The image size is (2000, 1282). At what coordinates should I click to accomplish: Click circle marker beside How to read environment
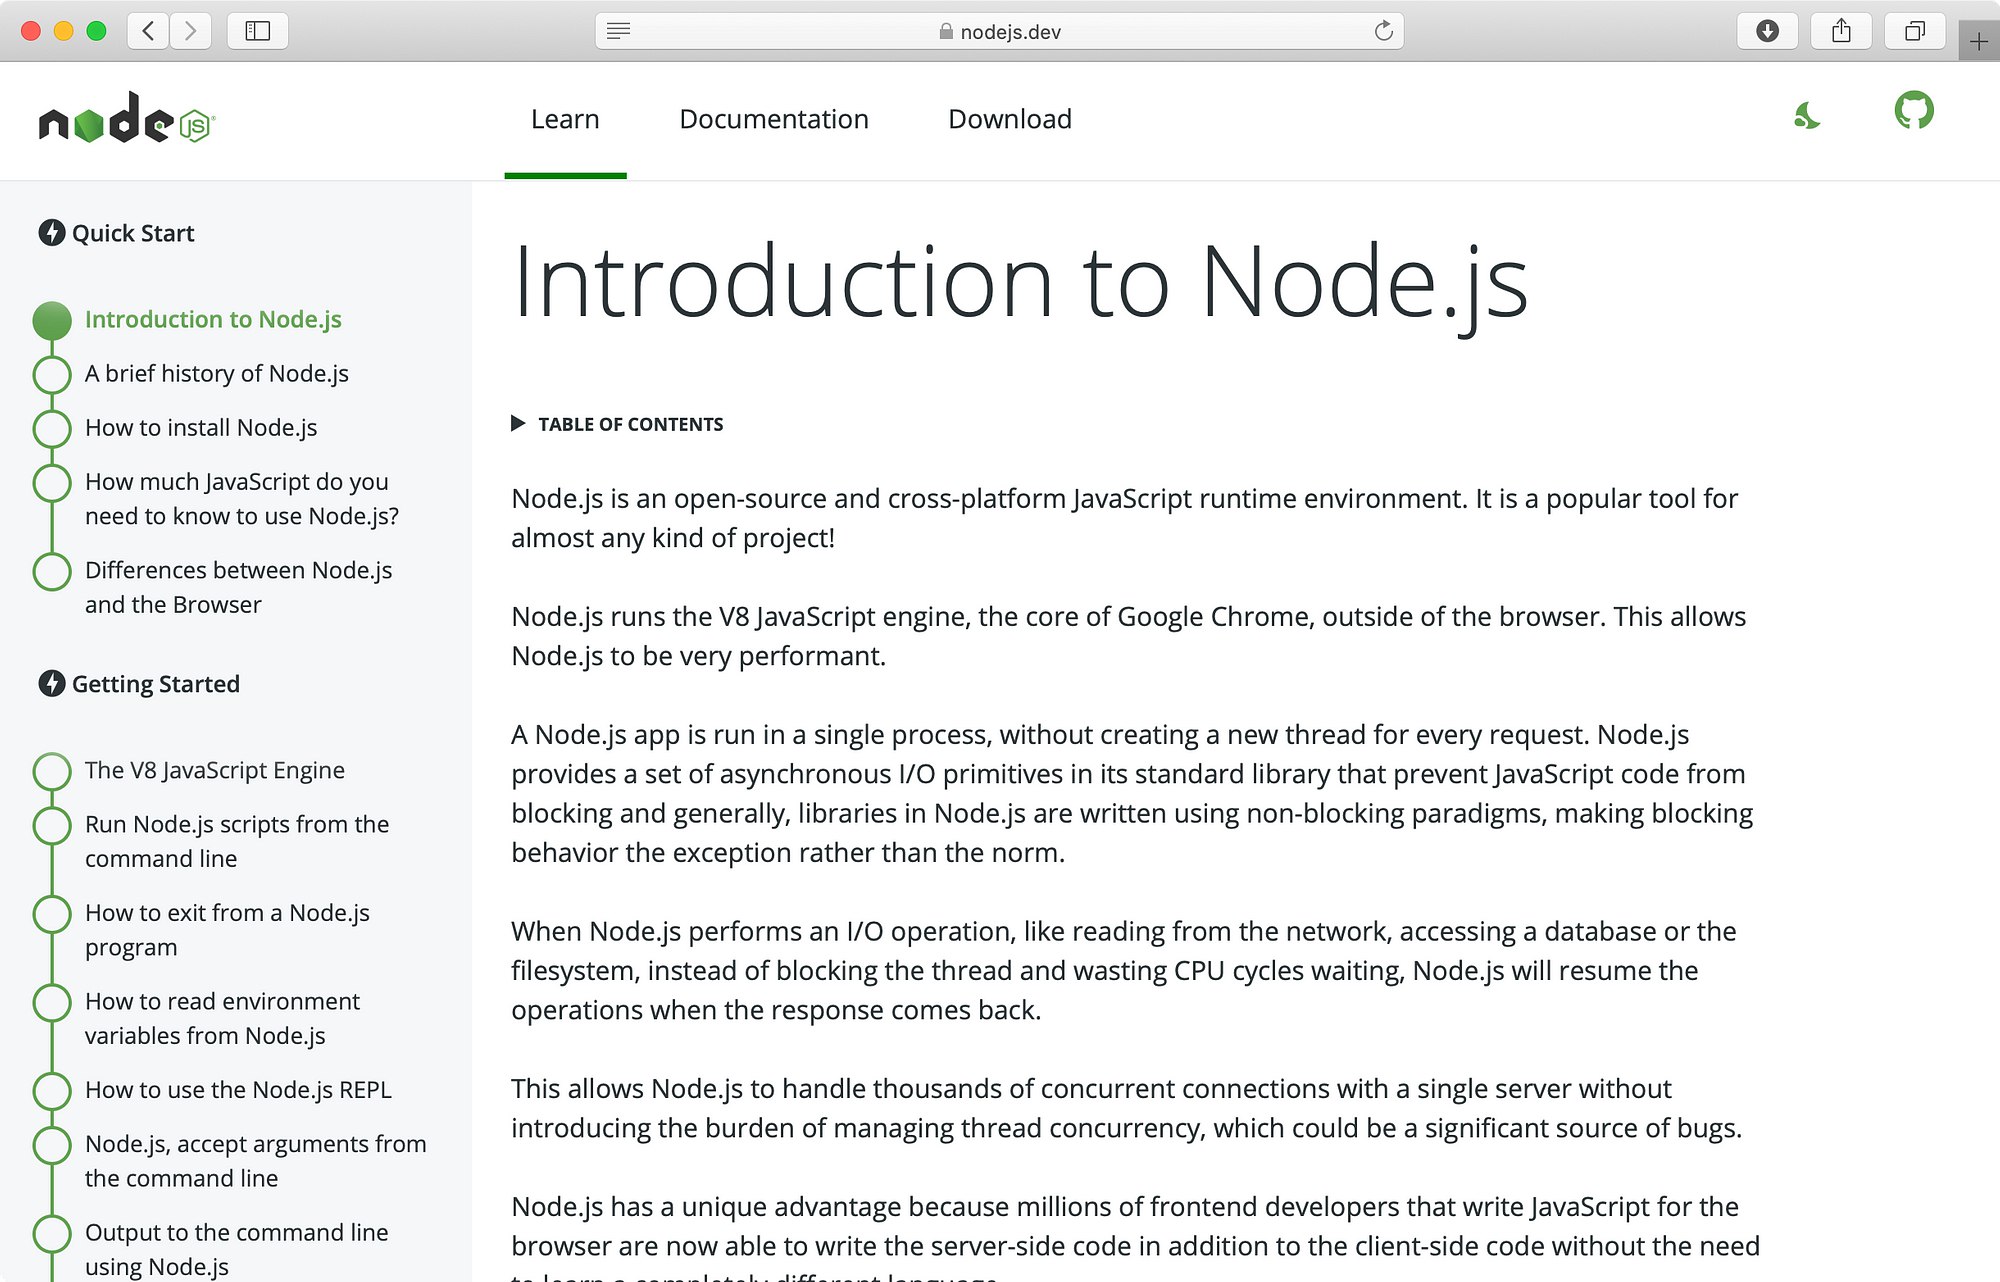(52, 1003)
